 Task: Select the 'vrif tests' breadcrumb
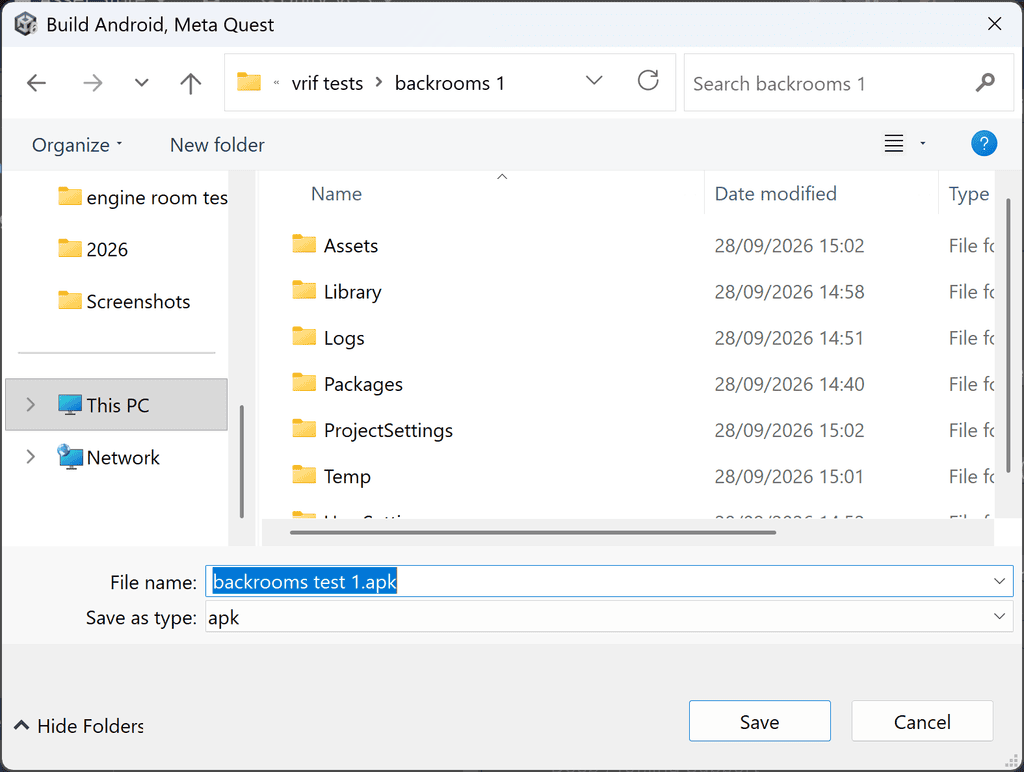[x=327, y=84]
